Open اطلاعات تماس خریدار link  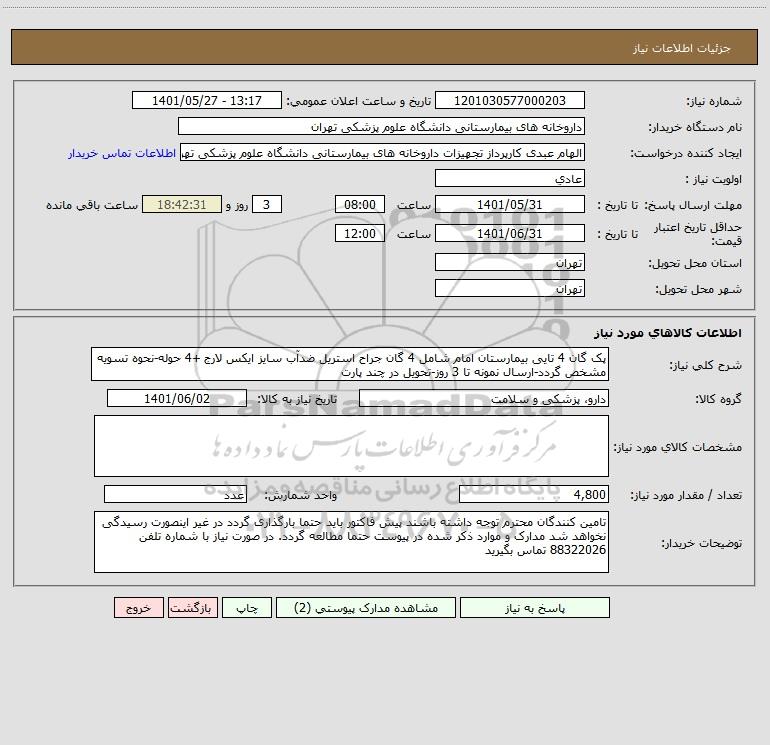click(x=122, y=153)
